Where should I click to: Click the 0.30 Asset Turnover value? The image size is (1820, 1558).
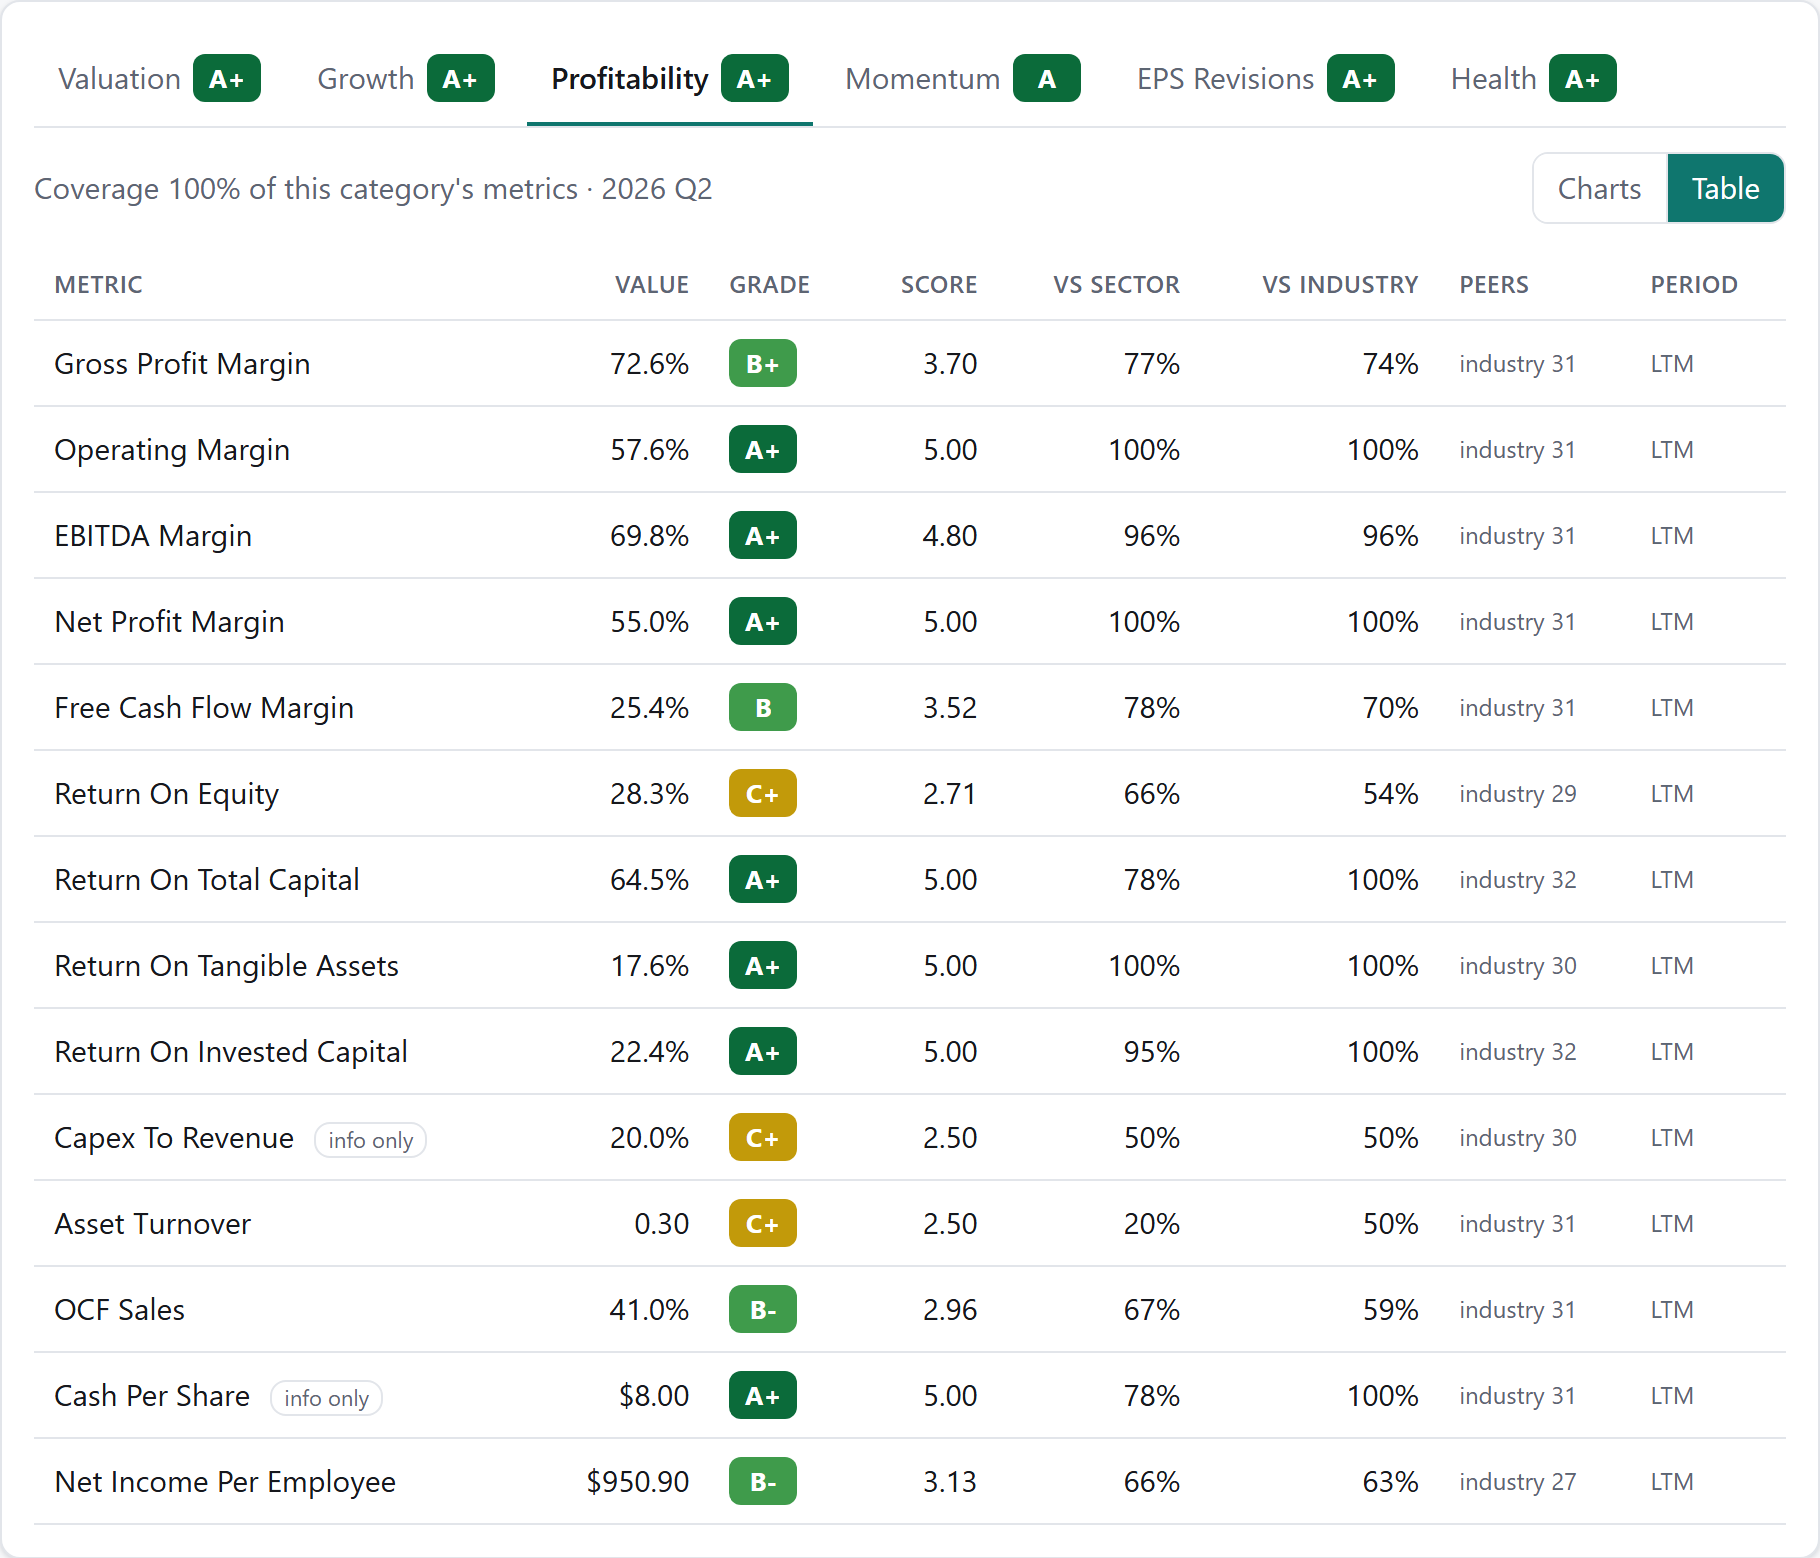coord(662,1224)
